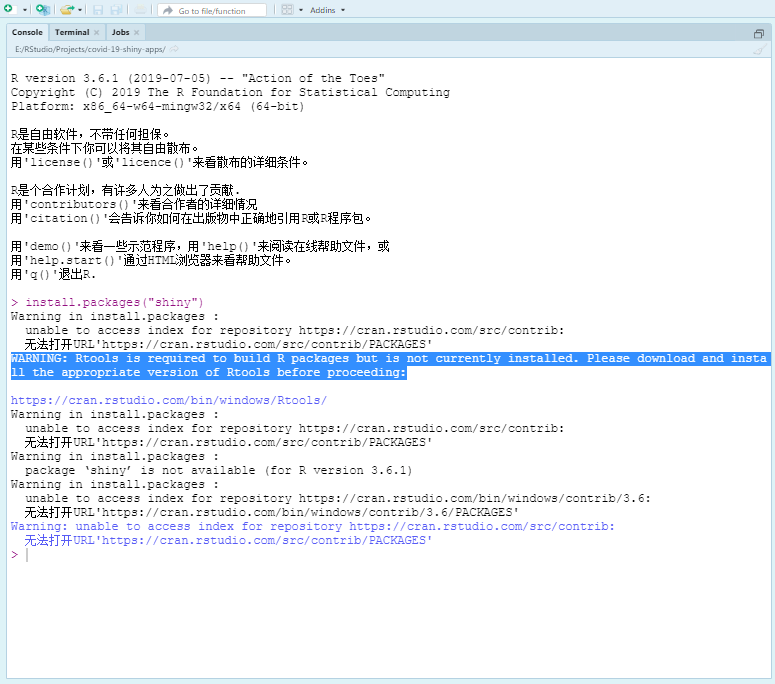Click the workspace panes grid icon
Screen dimensions: 775x684
[x=287, y=9]
